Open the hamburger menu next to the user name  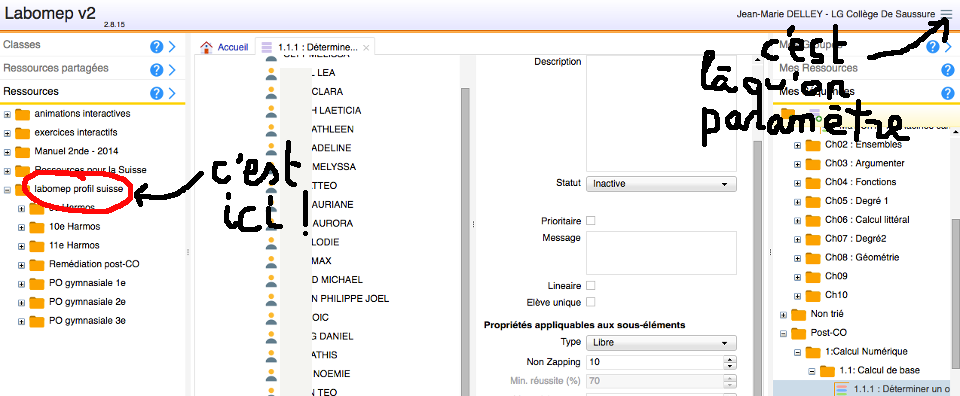point(946,13)
